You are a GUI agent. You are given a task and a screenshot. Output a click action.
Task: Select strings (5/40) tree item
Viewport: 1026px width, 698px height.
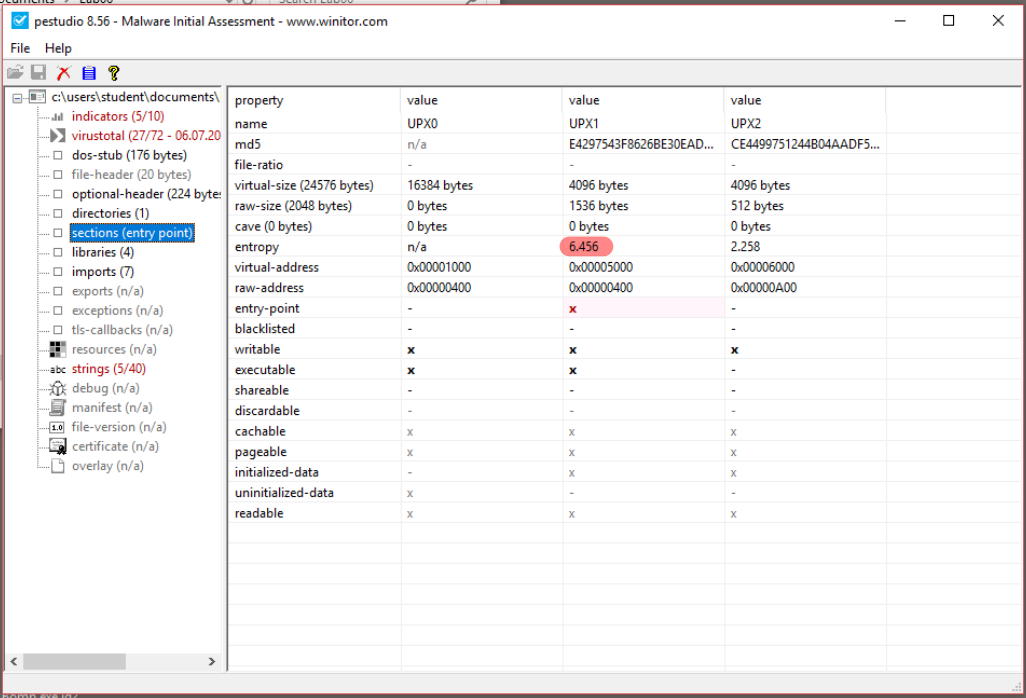109,369
